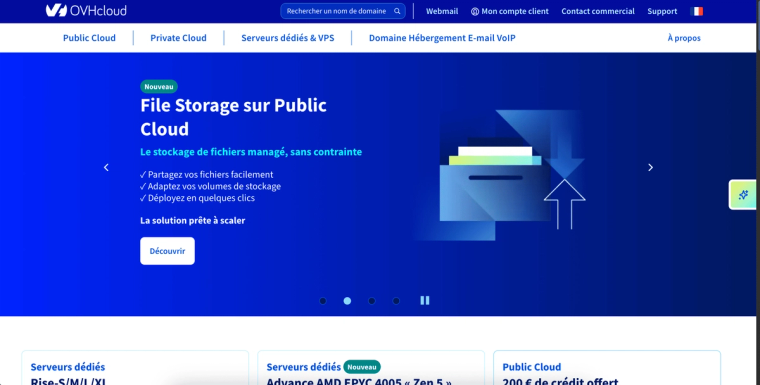Viewport: 760px width, 385px height.
Task: Click the Nouveau badge on Serveurs dédiés card
Action: pos(362,367)
